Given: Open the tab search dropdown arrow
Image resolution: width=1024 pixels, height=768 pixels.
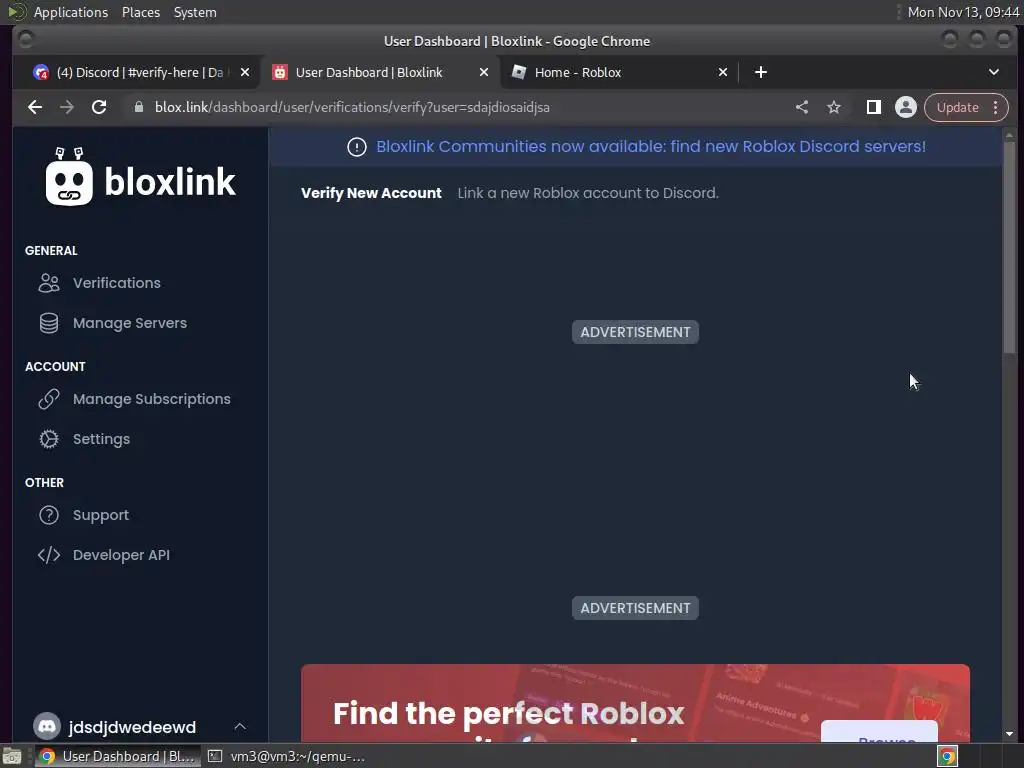Looking at the screenshot, I should click(994, 72).
